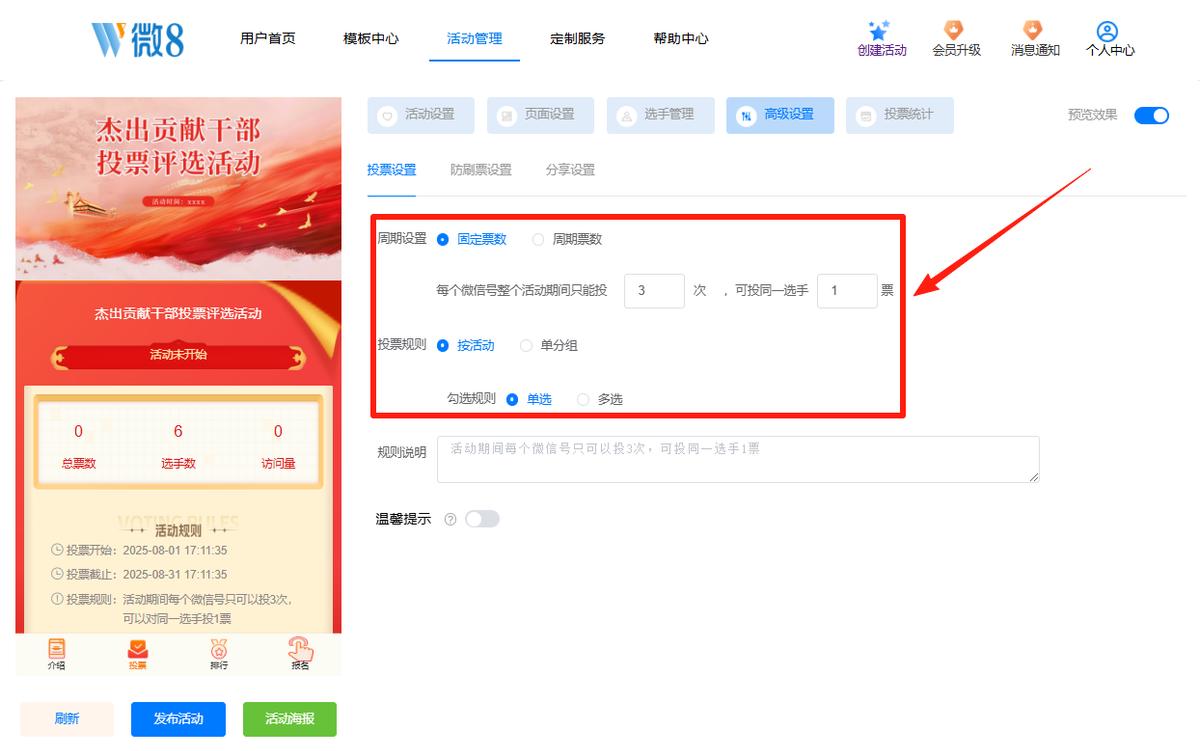Switch to the 投票统计 tab

coord(900,115)
